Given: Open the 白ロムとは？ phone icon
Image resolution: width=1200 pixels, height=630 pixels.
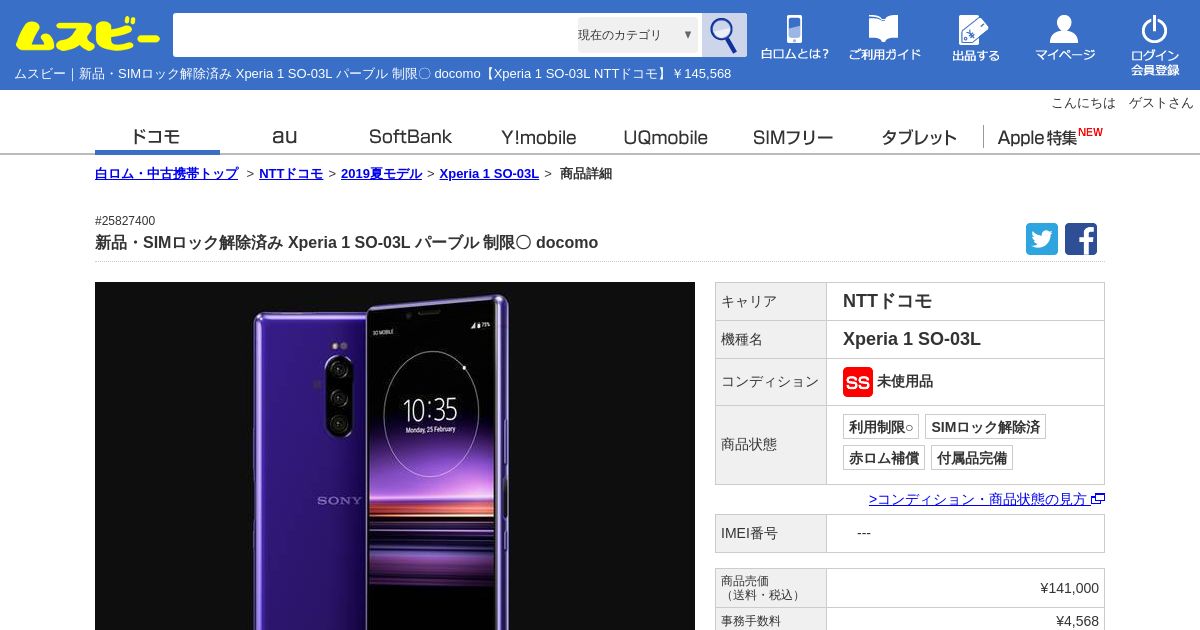Looking at the screenshot, I should coord(795,38).
